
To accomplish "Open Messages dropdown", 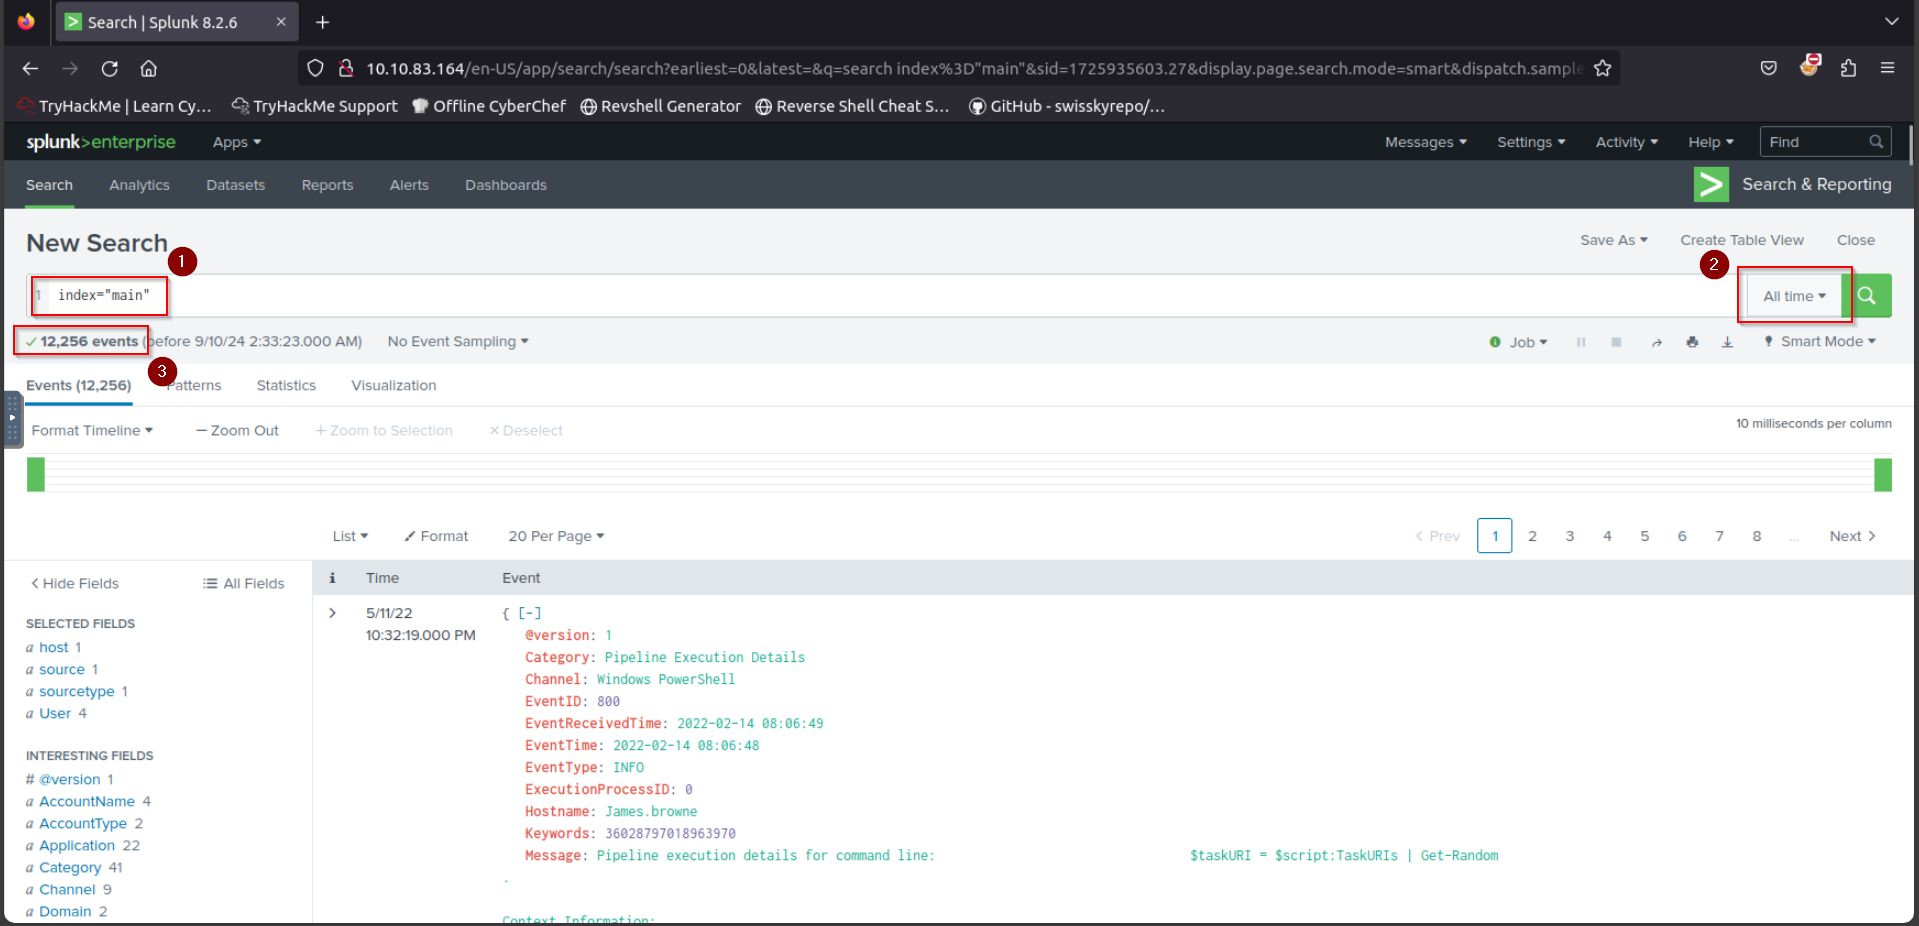I will point(1425,142).
